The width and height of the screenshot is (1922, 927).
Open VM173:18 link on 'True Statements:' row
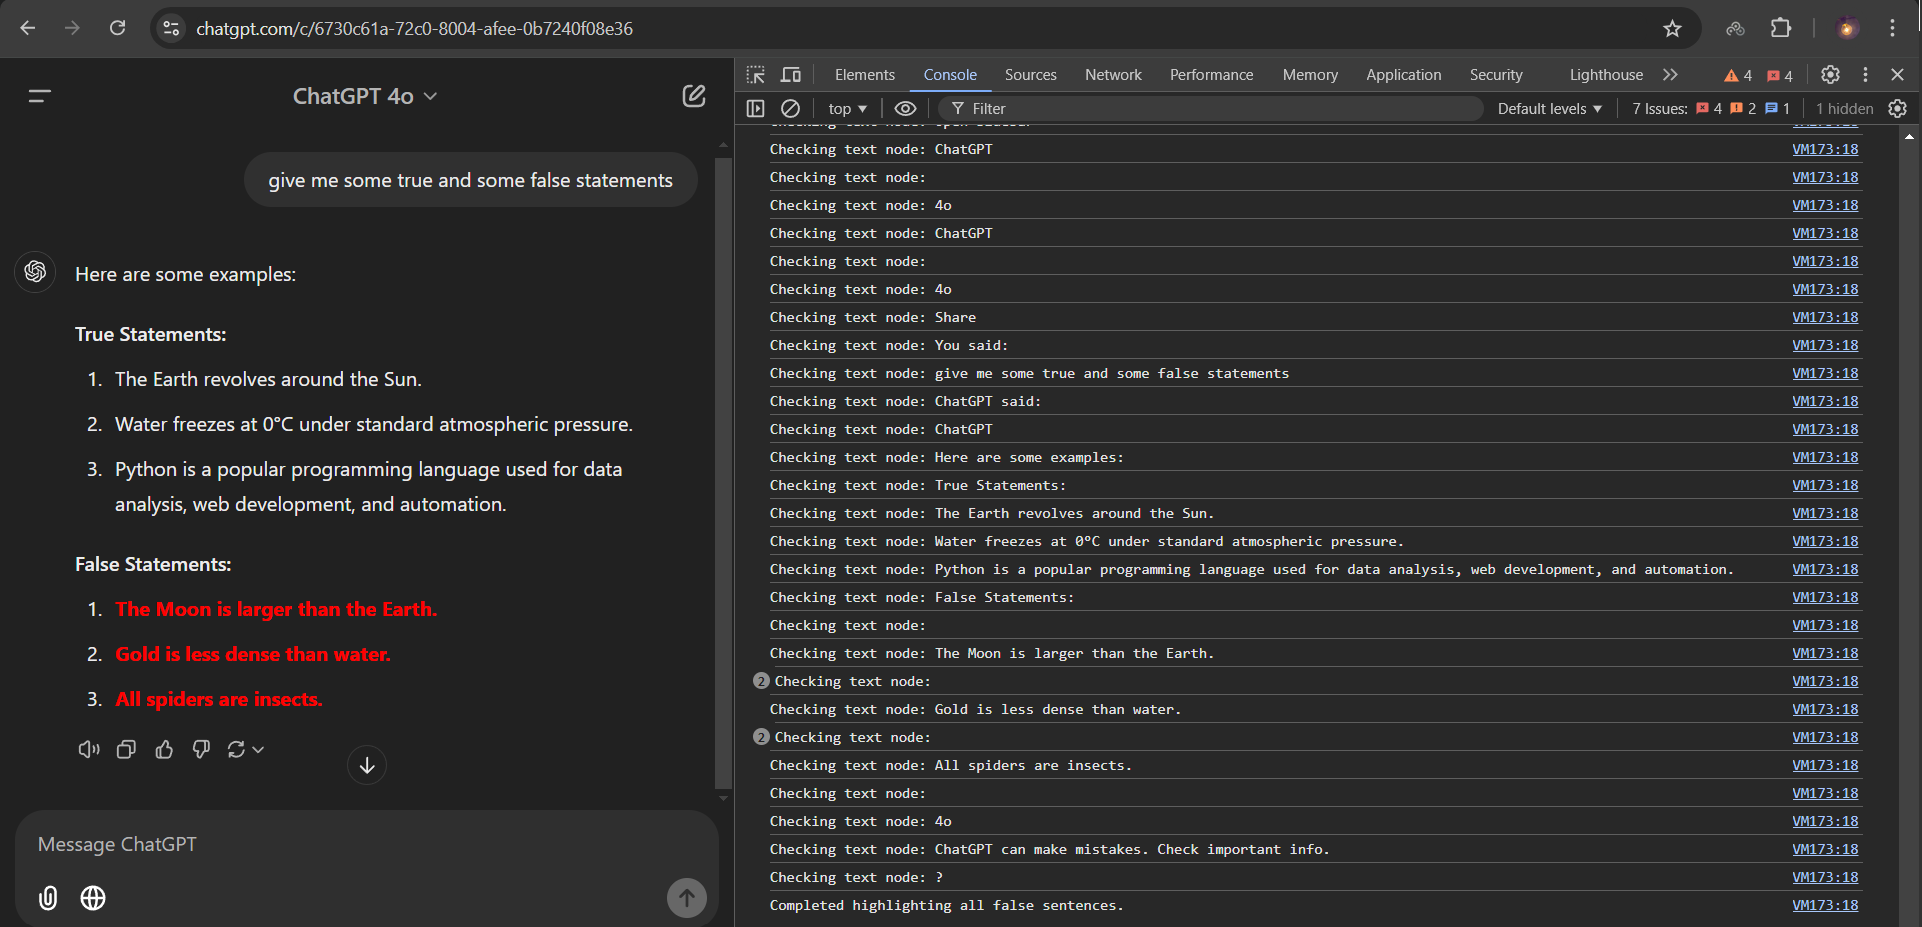(1825, 485)
